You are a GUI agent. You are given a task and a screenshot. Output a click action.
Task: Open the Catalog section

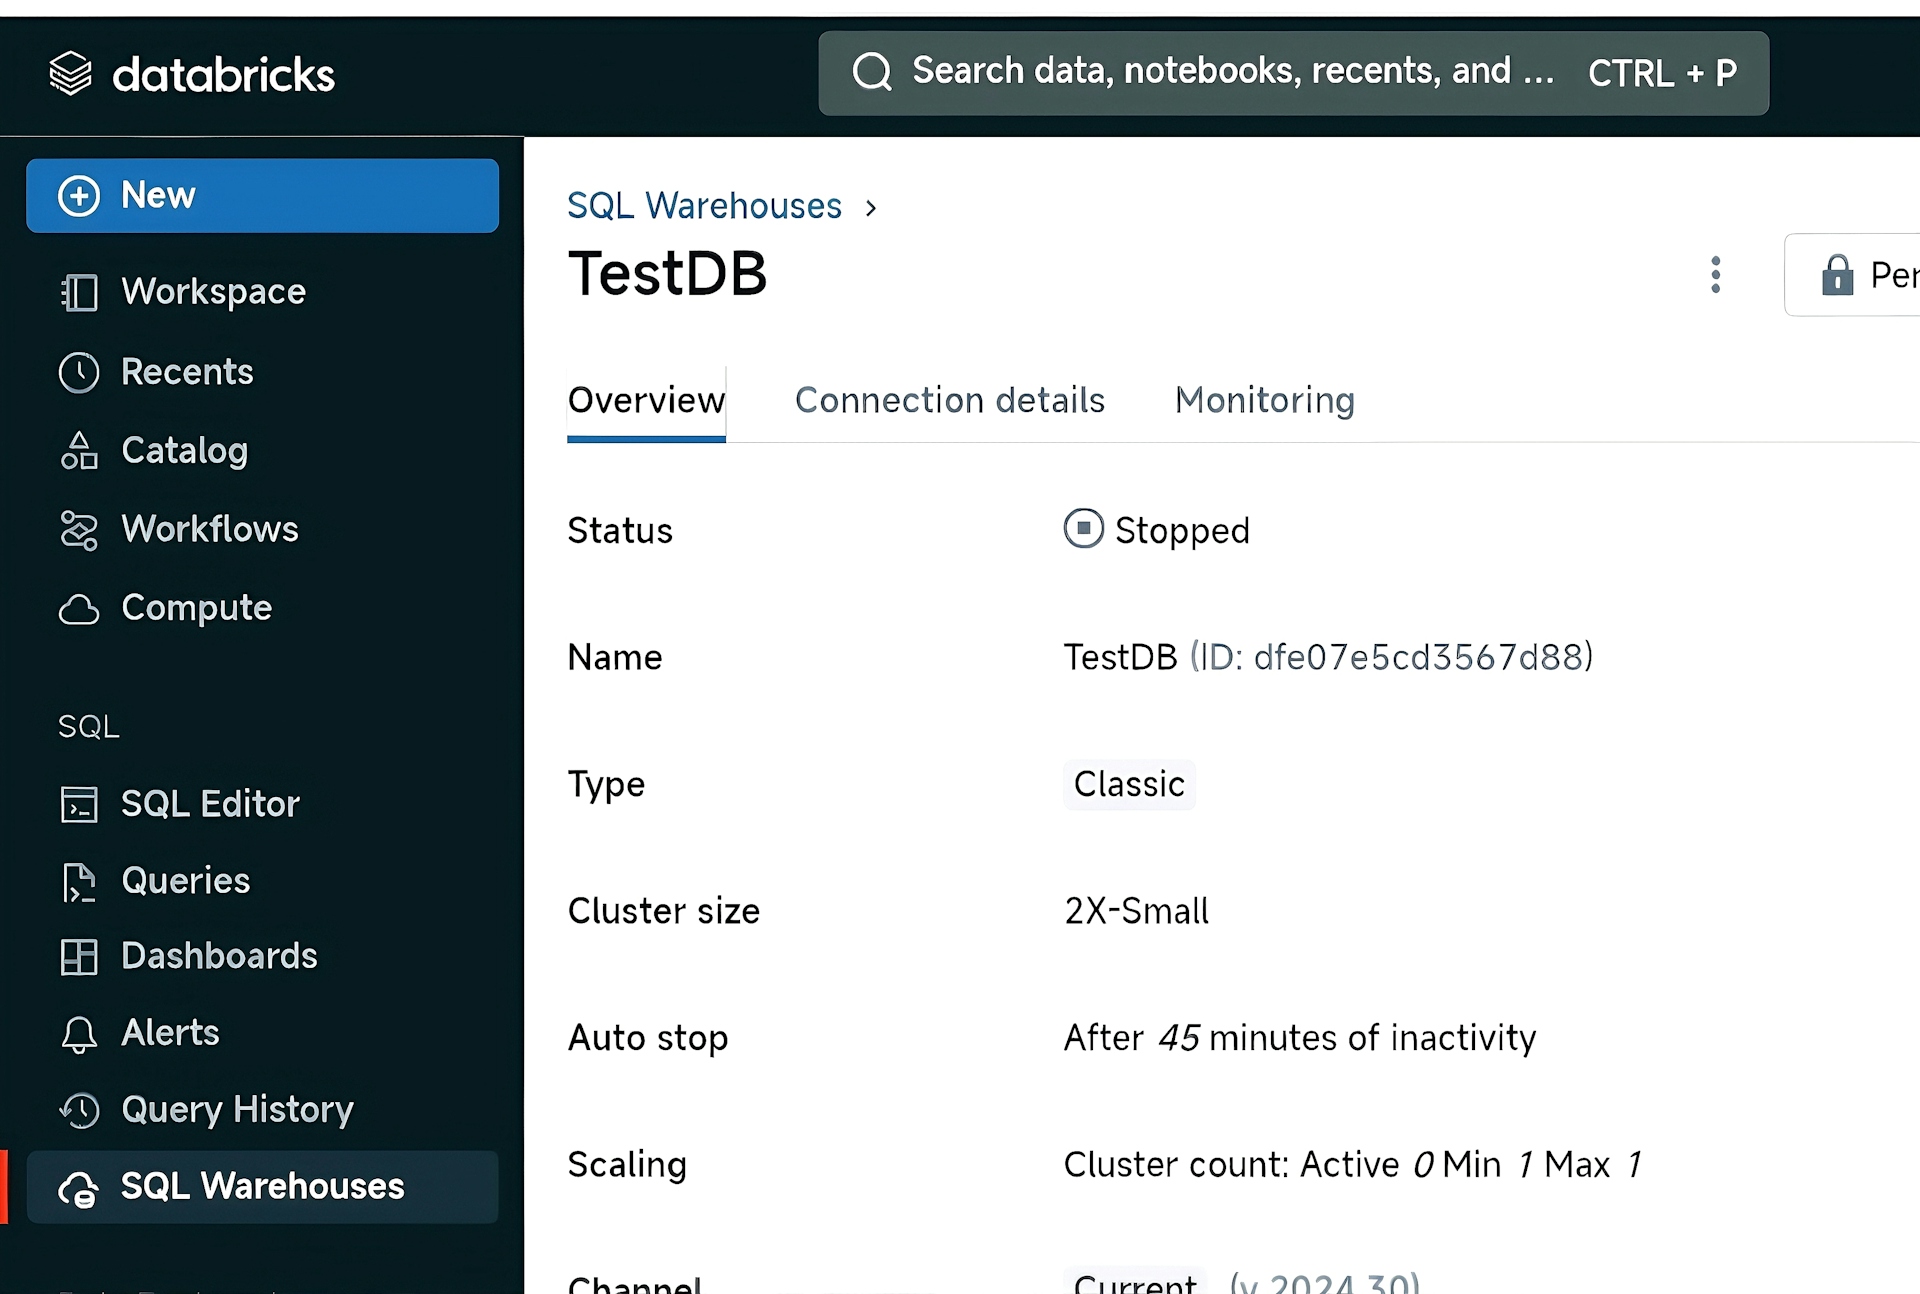click(185, 451)
